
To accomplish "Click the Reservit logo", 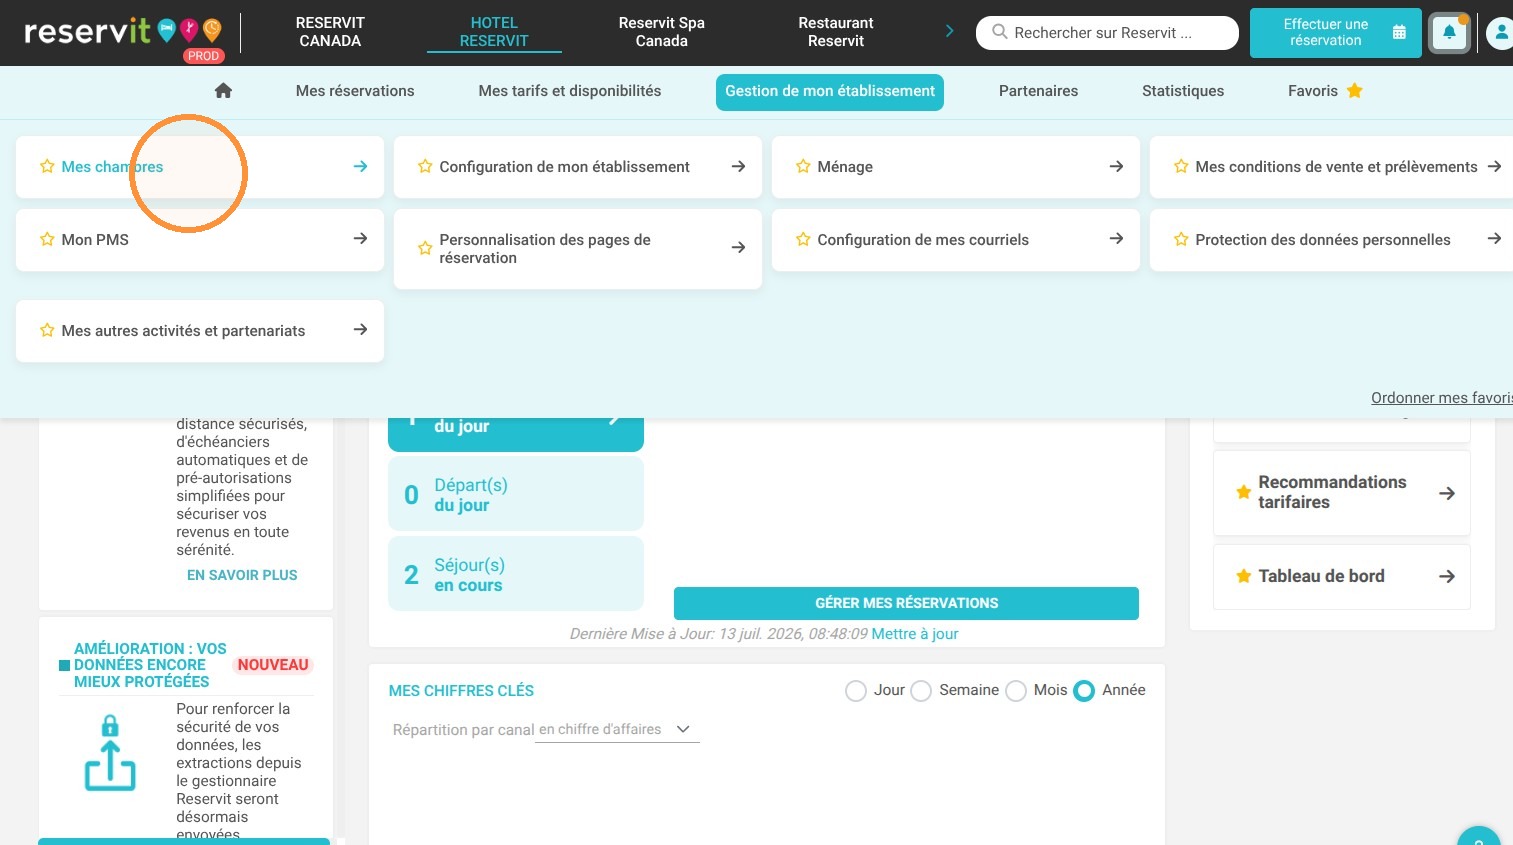I will point(122,33).
